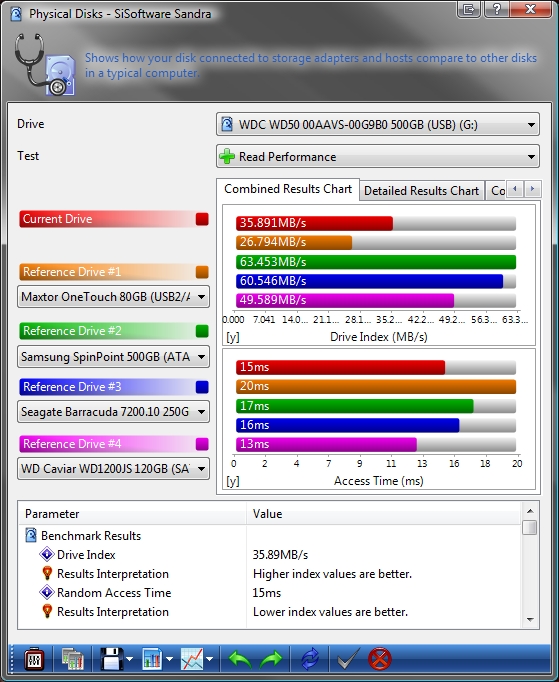Click the copy-to-clipboard toolbar icon
Viewport: 559px width, 682px height.
[72, 660]
